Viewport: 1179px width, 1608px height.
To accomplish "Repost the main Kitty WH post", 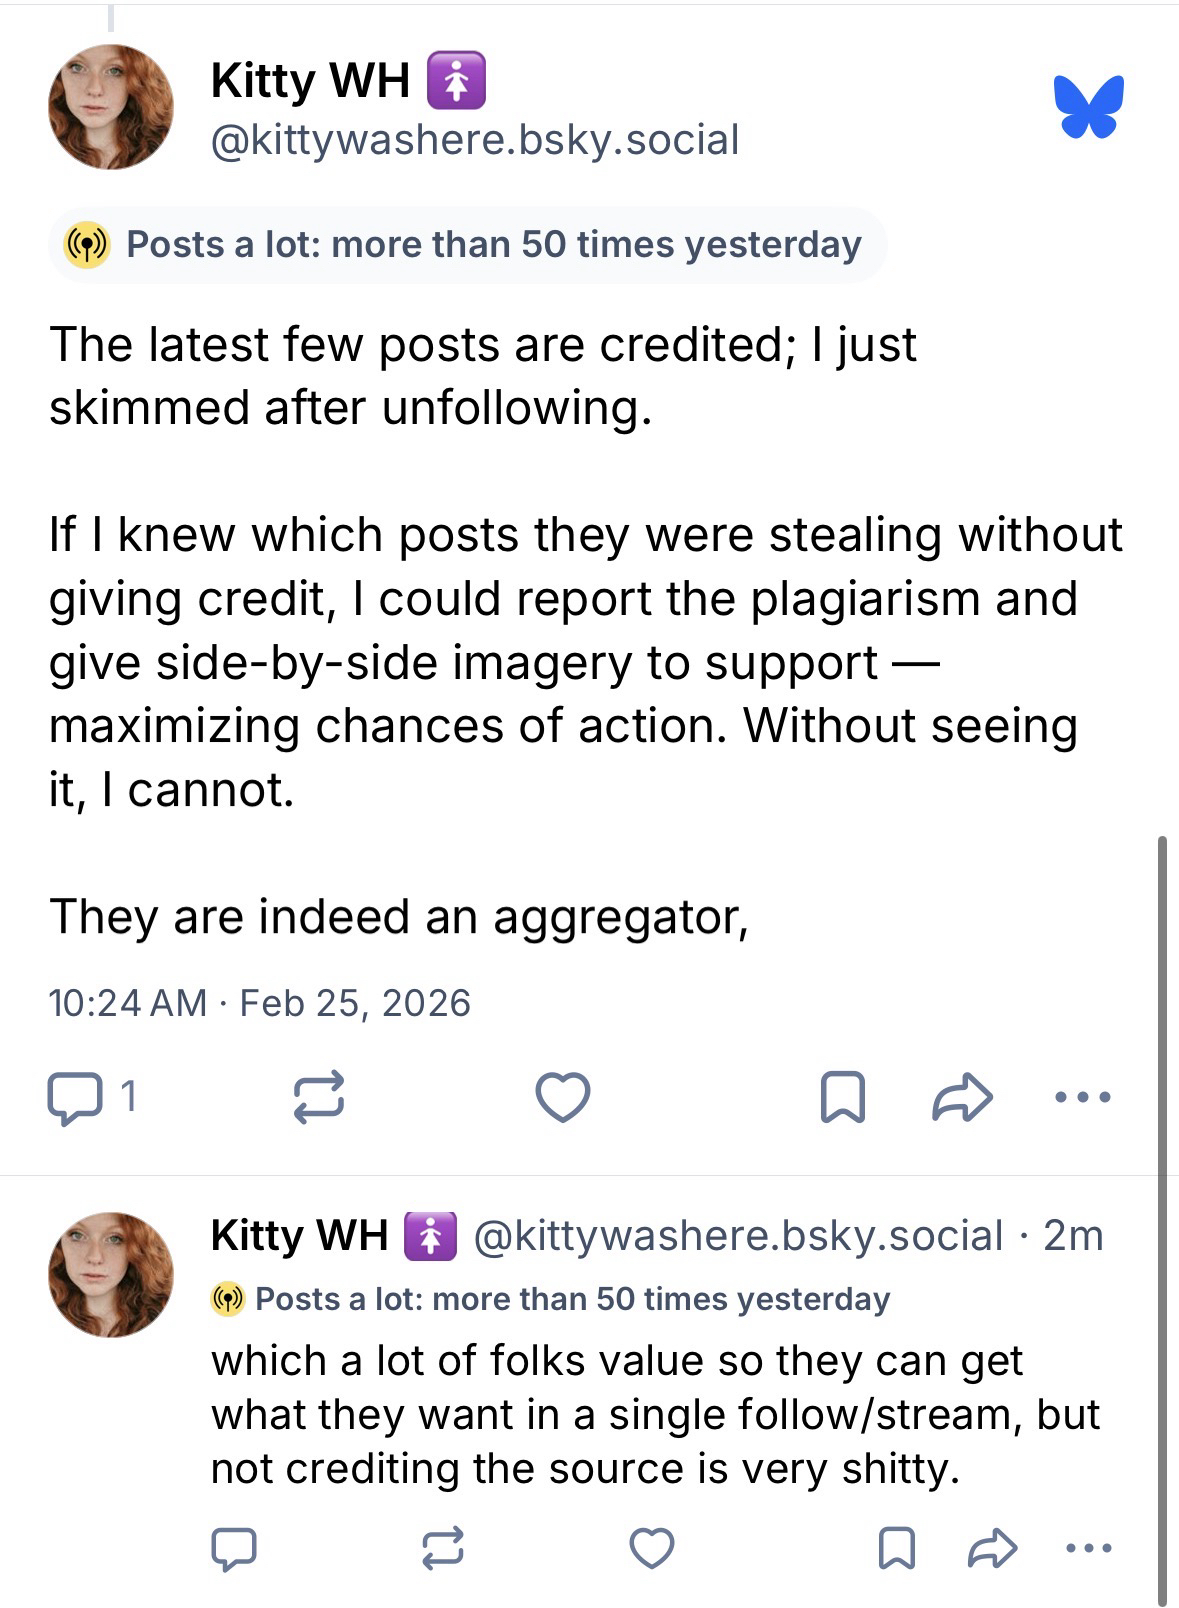I will [x=319, y=1098].
